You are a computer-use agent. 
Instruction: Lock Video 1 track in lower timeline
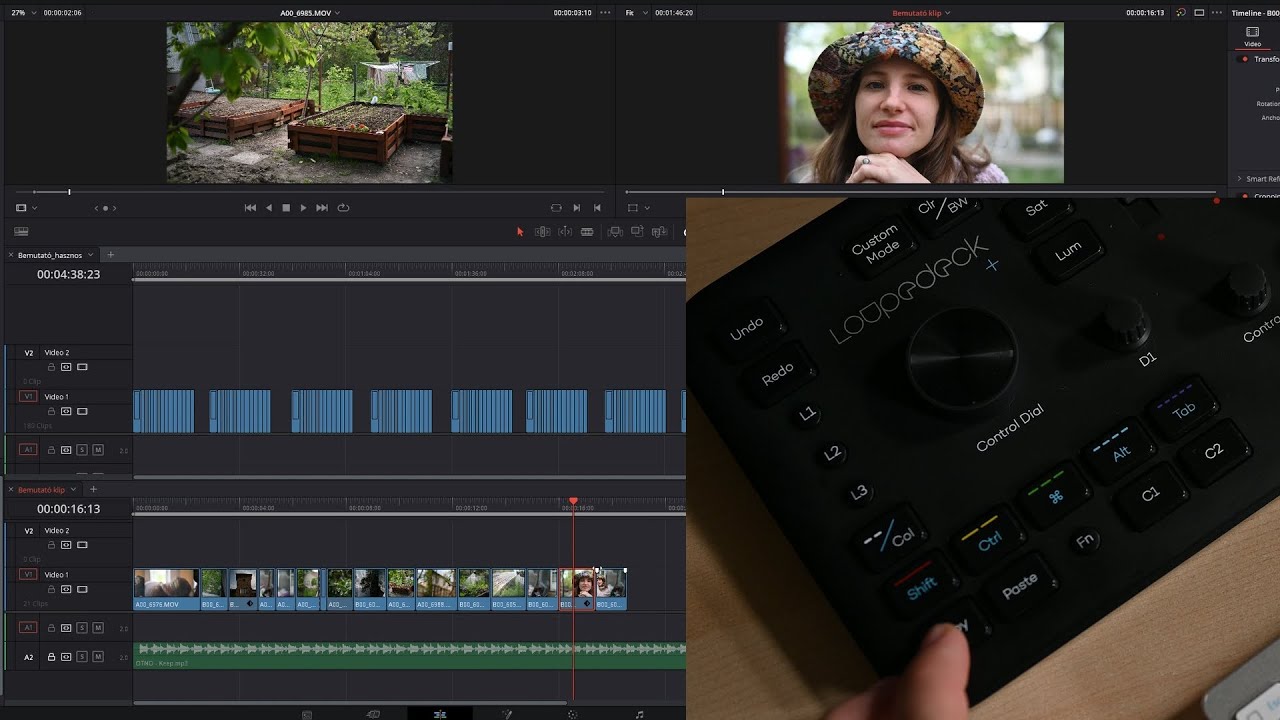click(51, 589)
